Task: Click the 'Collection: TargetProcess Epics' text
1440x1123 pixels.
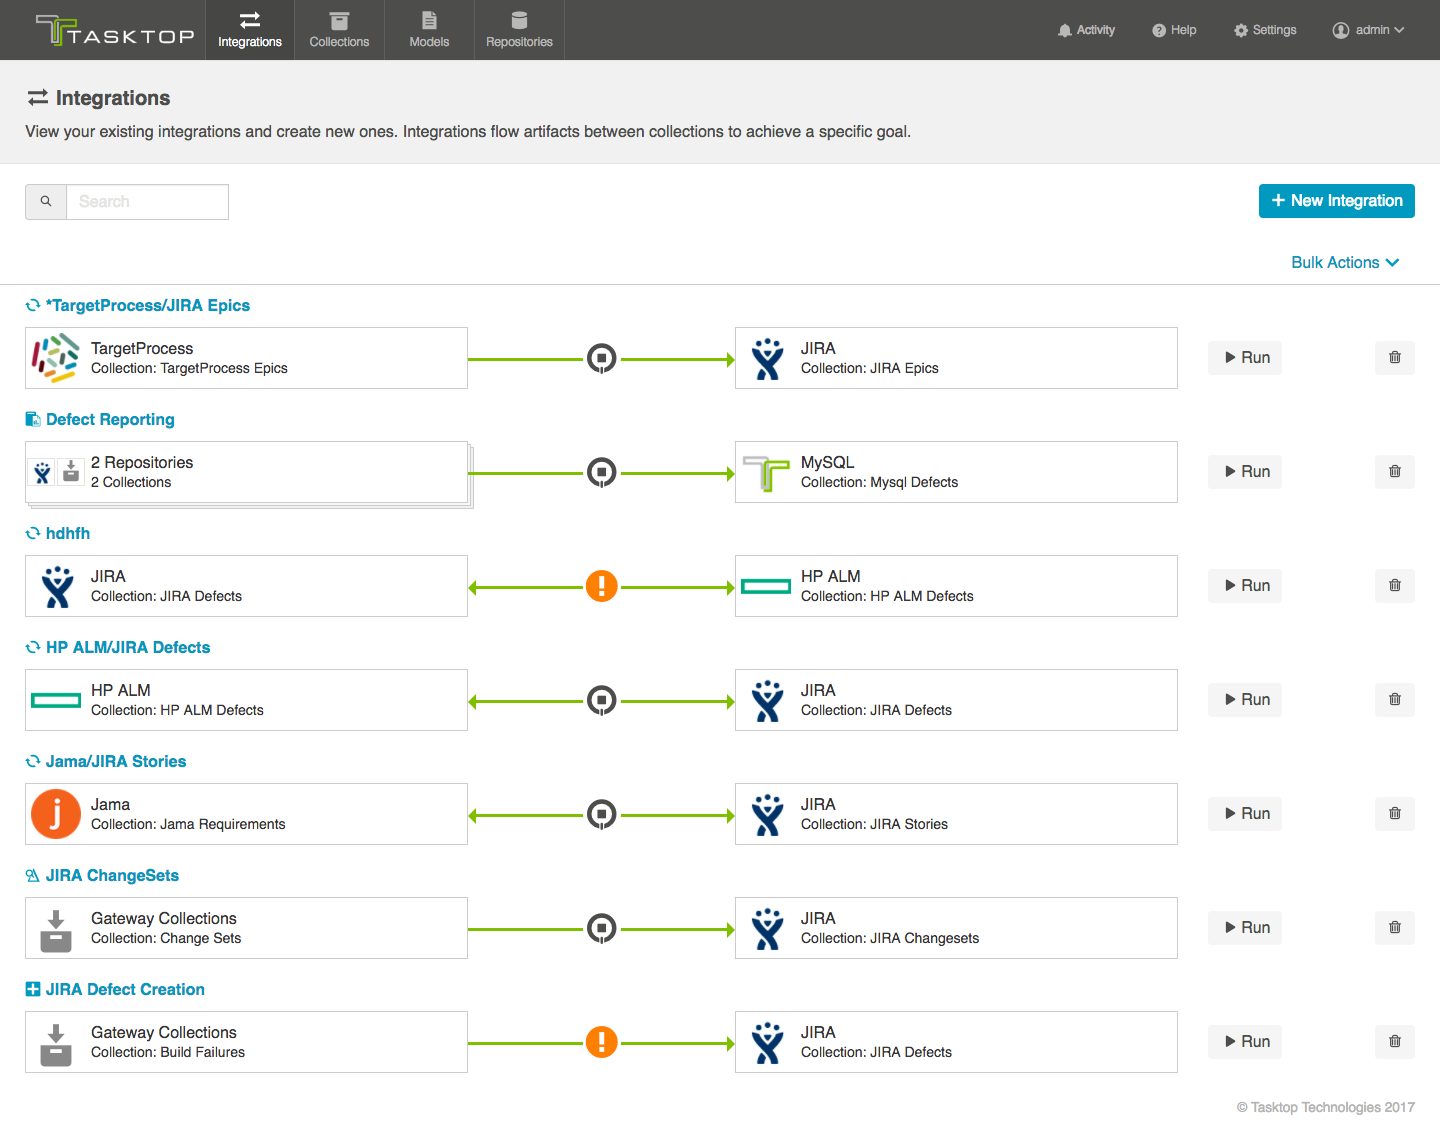Action: click(x=189, y=369)
